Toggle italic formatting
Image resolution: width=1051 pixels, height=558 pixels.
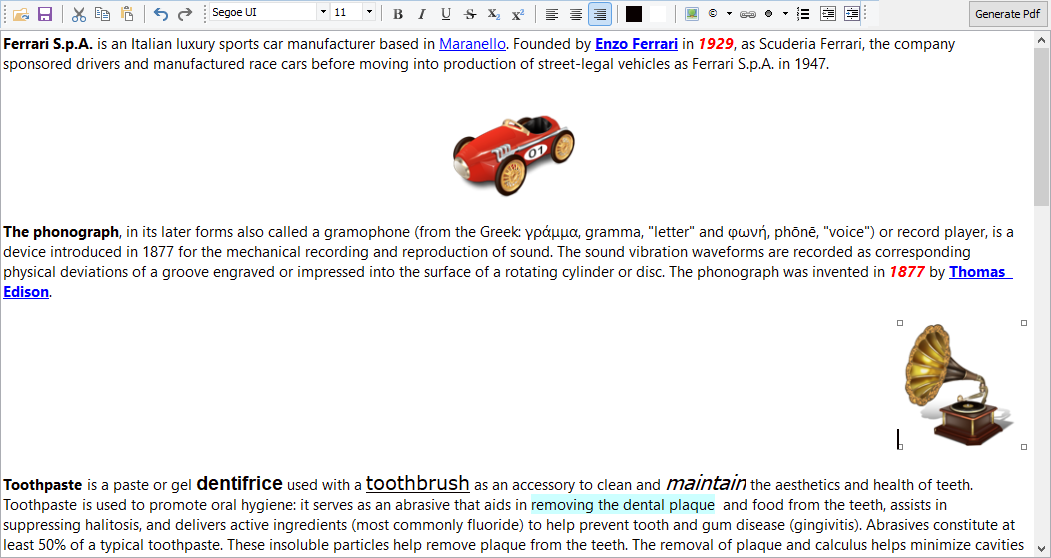click(422, 14)
